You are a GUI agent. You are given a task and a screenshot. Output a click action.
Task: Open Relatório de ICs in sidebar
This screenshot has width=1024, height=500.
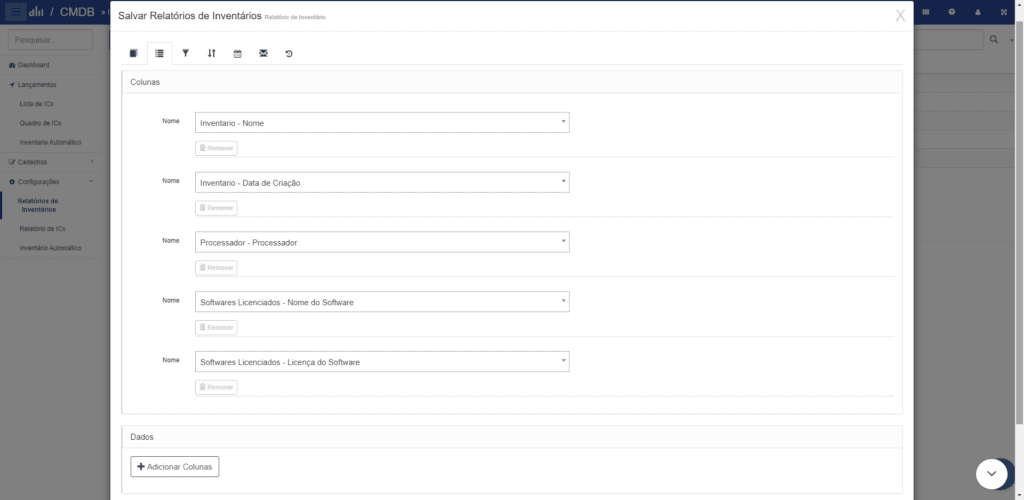click(x=42, y=229)
